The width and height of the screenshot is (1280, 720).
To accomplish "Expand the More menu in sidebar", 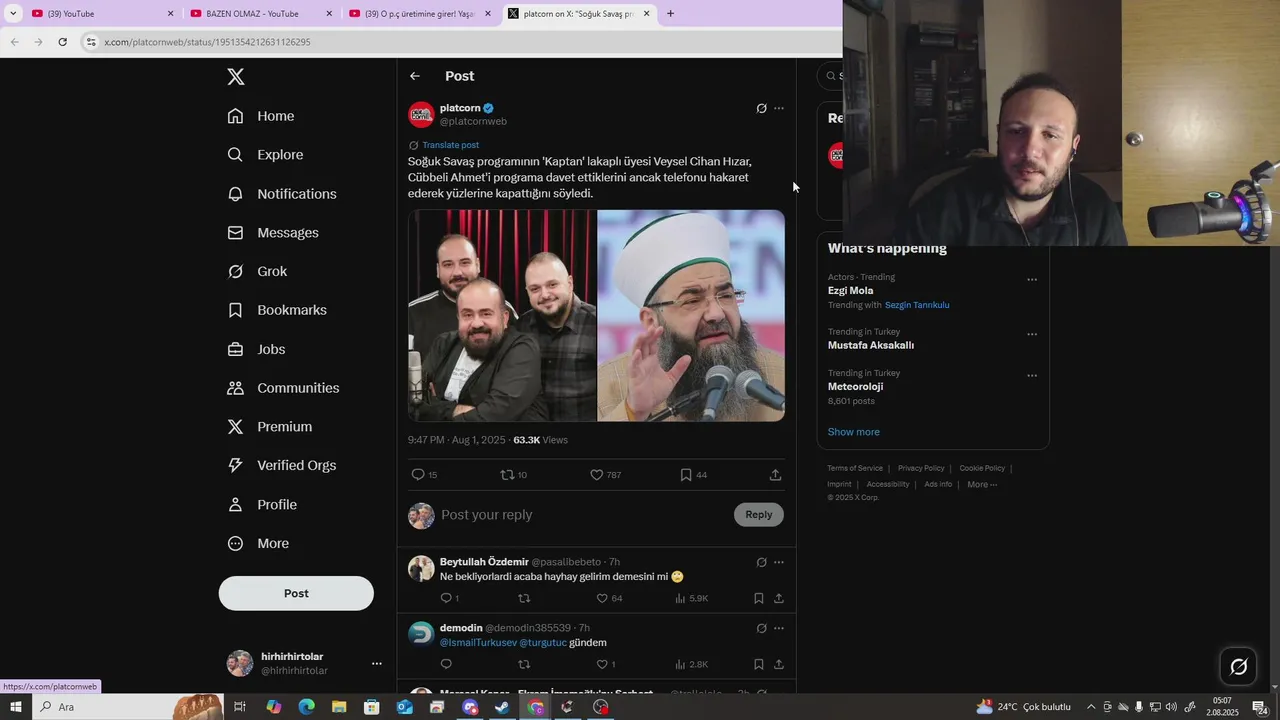I will coord(258,543).
